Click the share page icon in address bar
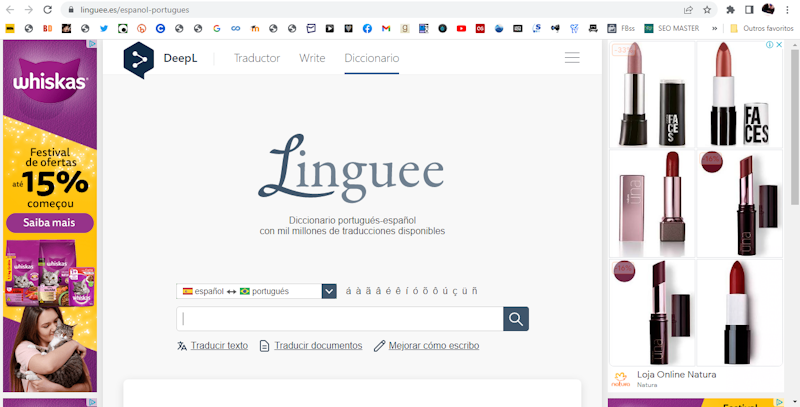Viewport: 800px width, 407px height. point(688,10)
